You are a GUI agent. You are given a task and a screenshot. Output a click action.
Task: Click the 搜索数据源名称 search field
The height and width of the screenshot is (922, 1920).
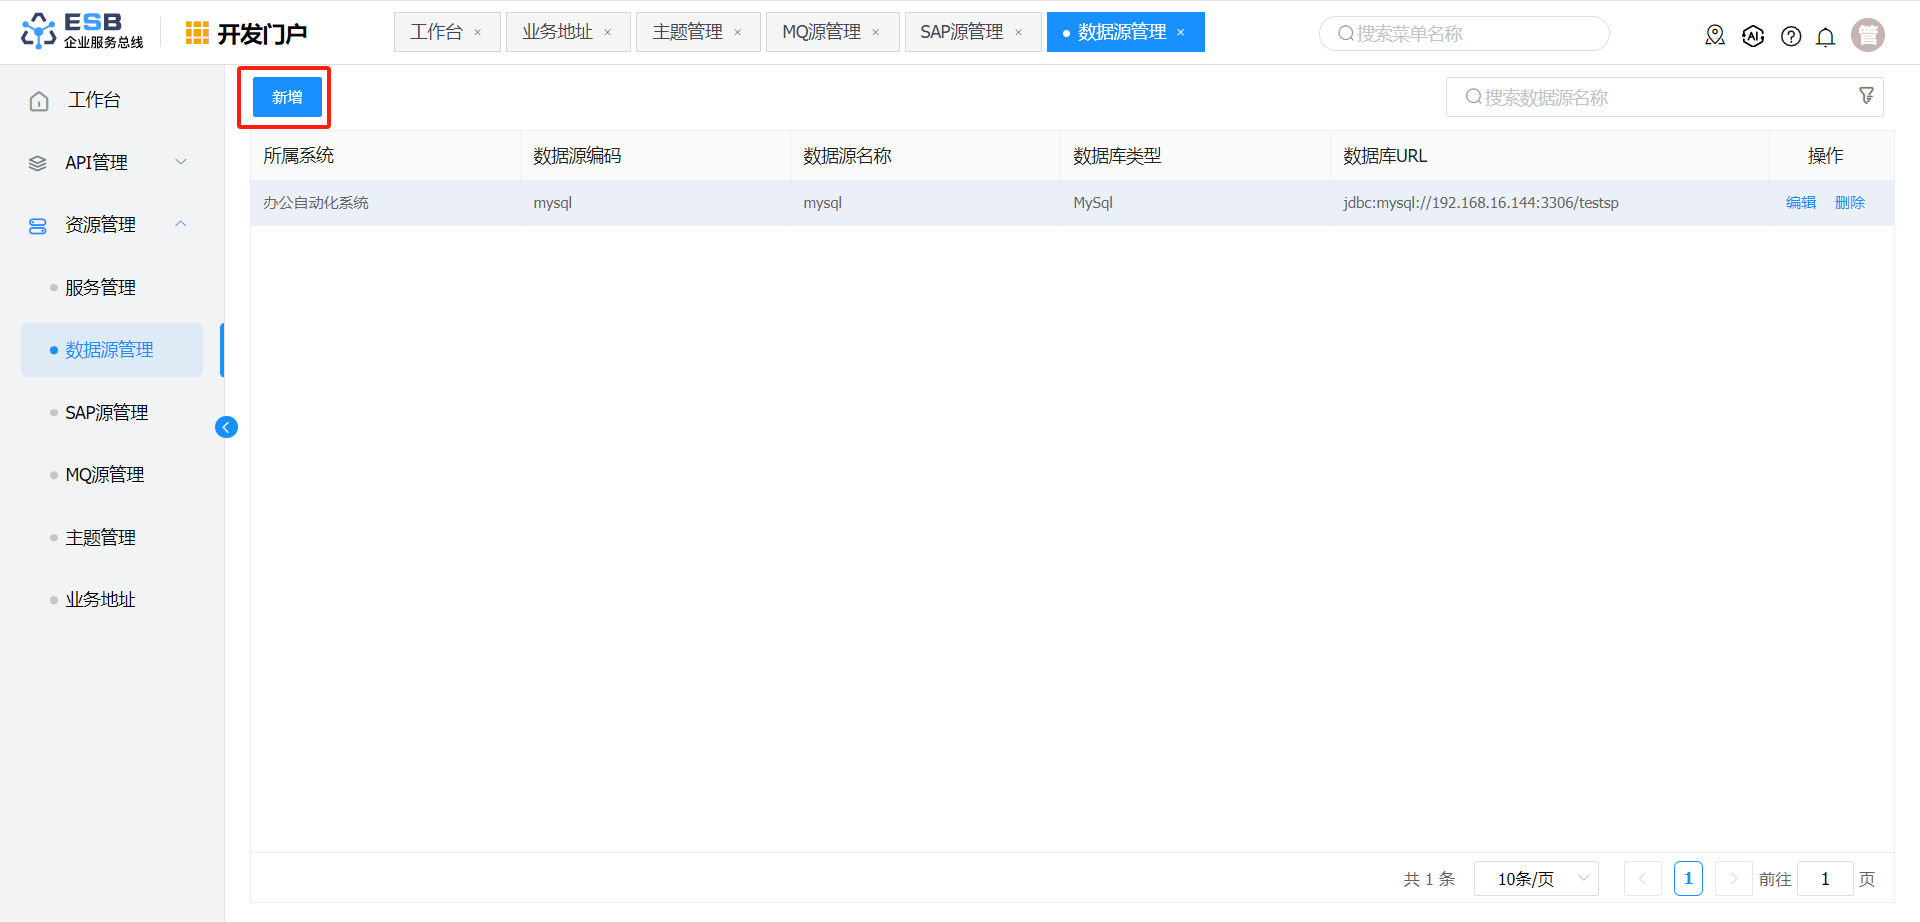[1655, 97]
